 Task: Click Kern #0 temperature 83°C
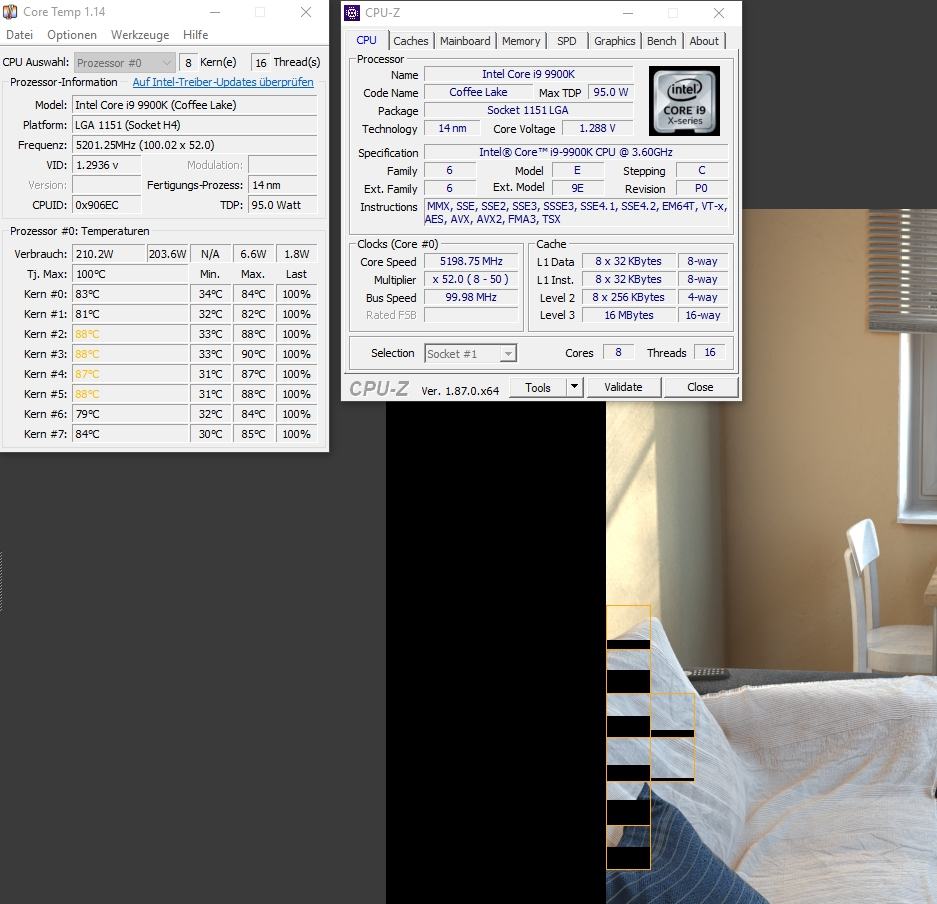coord(130,294)
